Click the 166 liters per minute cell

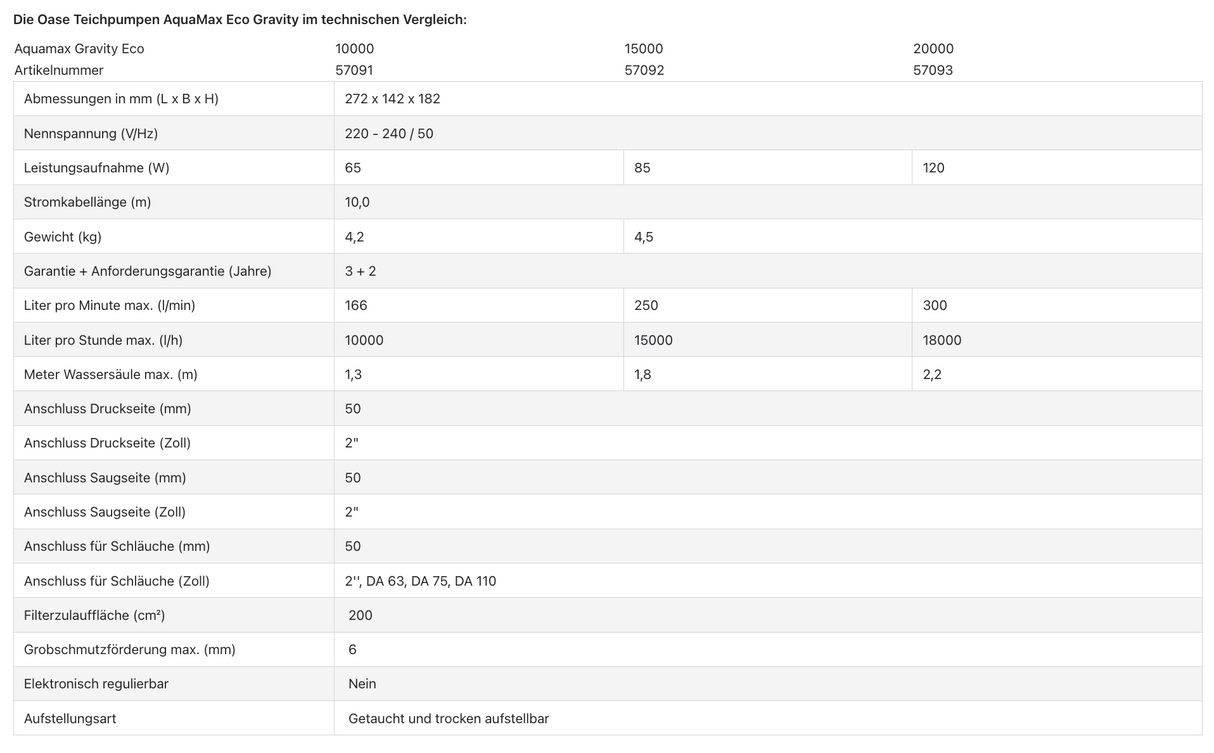356,305
